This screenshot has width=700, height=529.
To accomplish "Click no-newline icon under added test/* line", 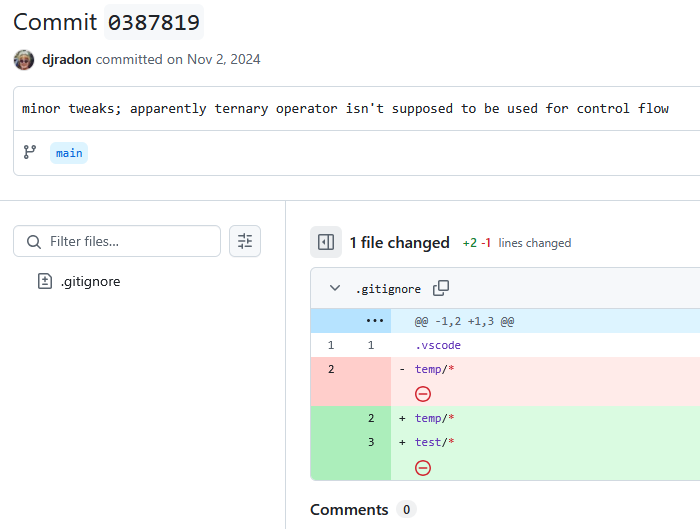I will 423,467.
